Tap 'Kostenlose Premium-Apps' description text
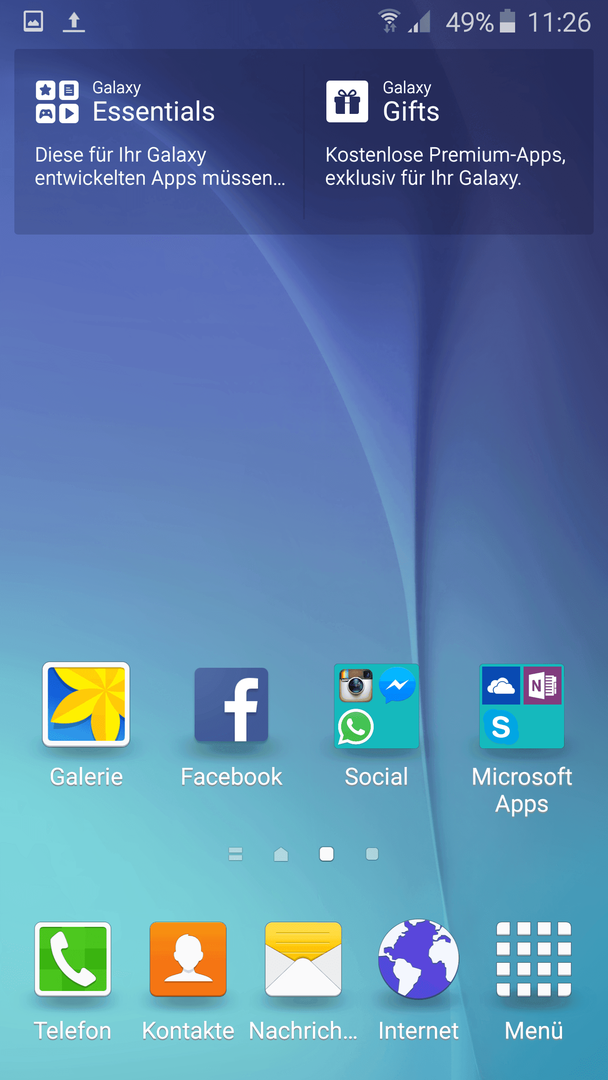Viewport: 608px width, 1080px height. [445, 167]
